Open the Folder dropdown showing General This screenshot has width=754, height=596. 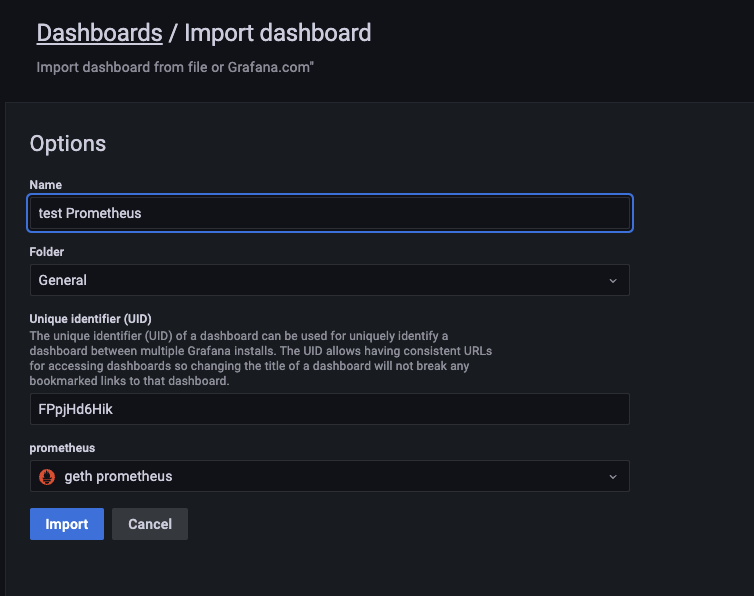click(330, 280)
